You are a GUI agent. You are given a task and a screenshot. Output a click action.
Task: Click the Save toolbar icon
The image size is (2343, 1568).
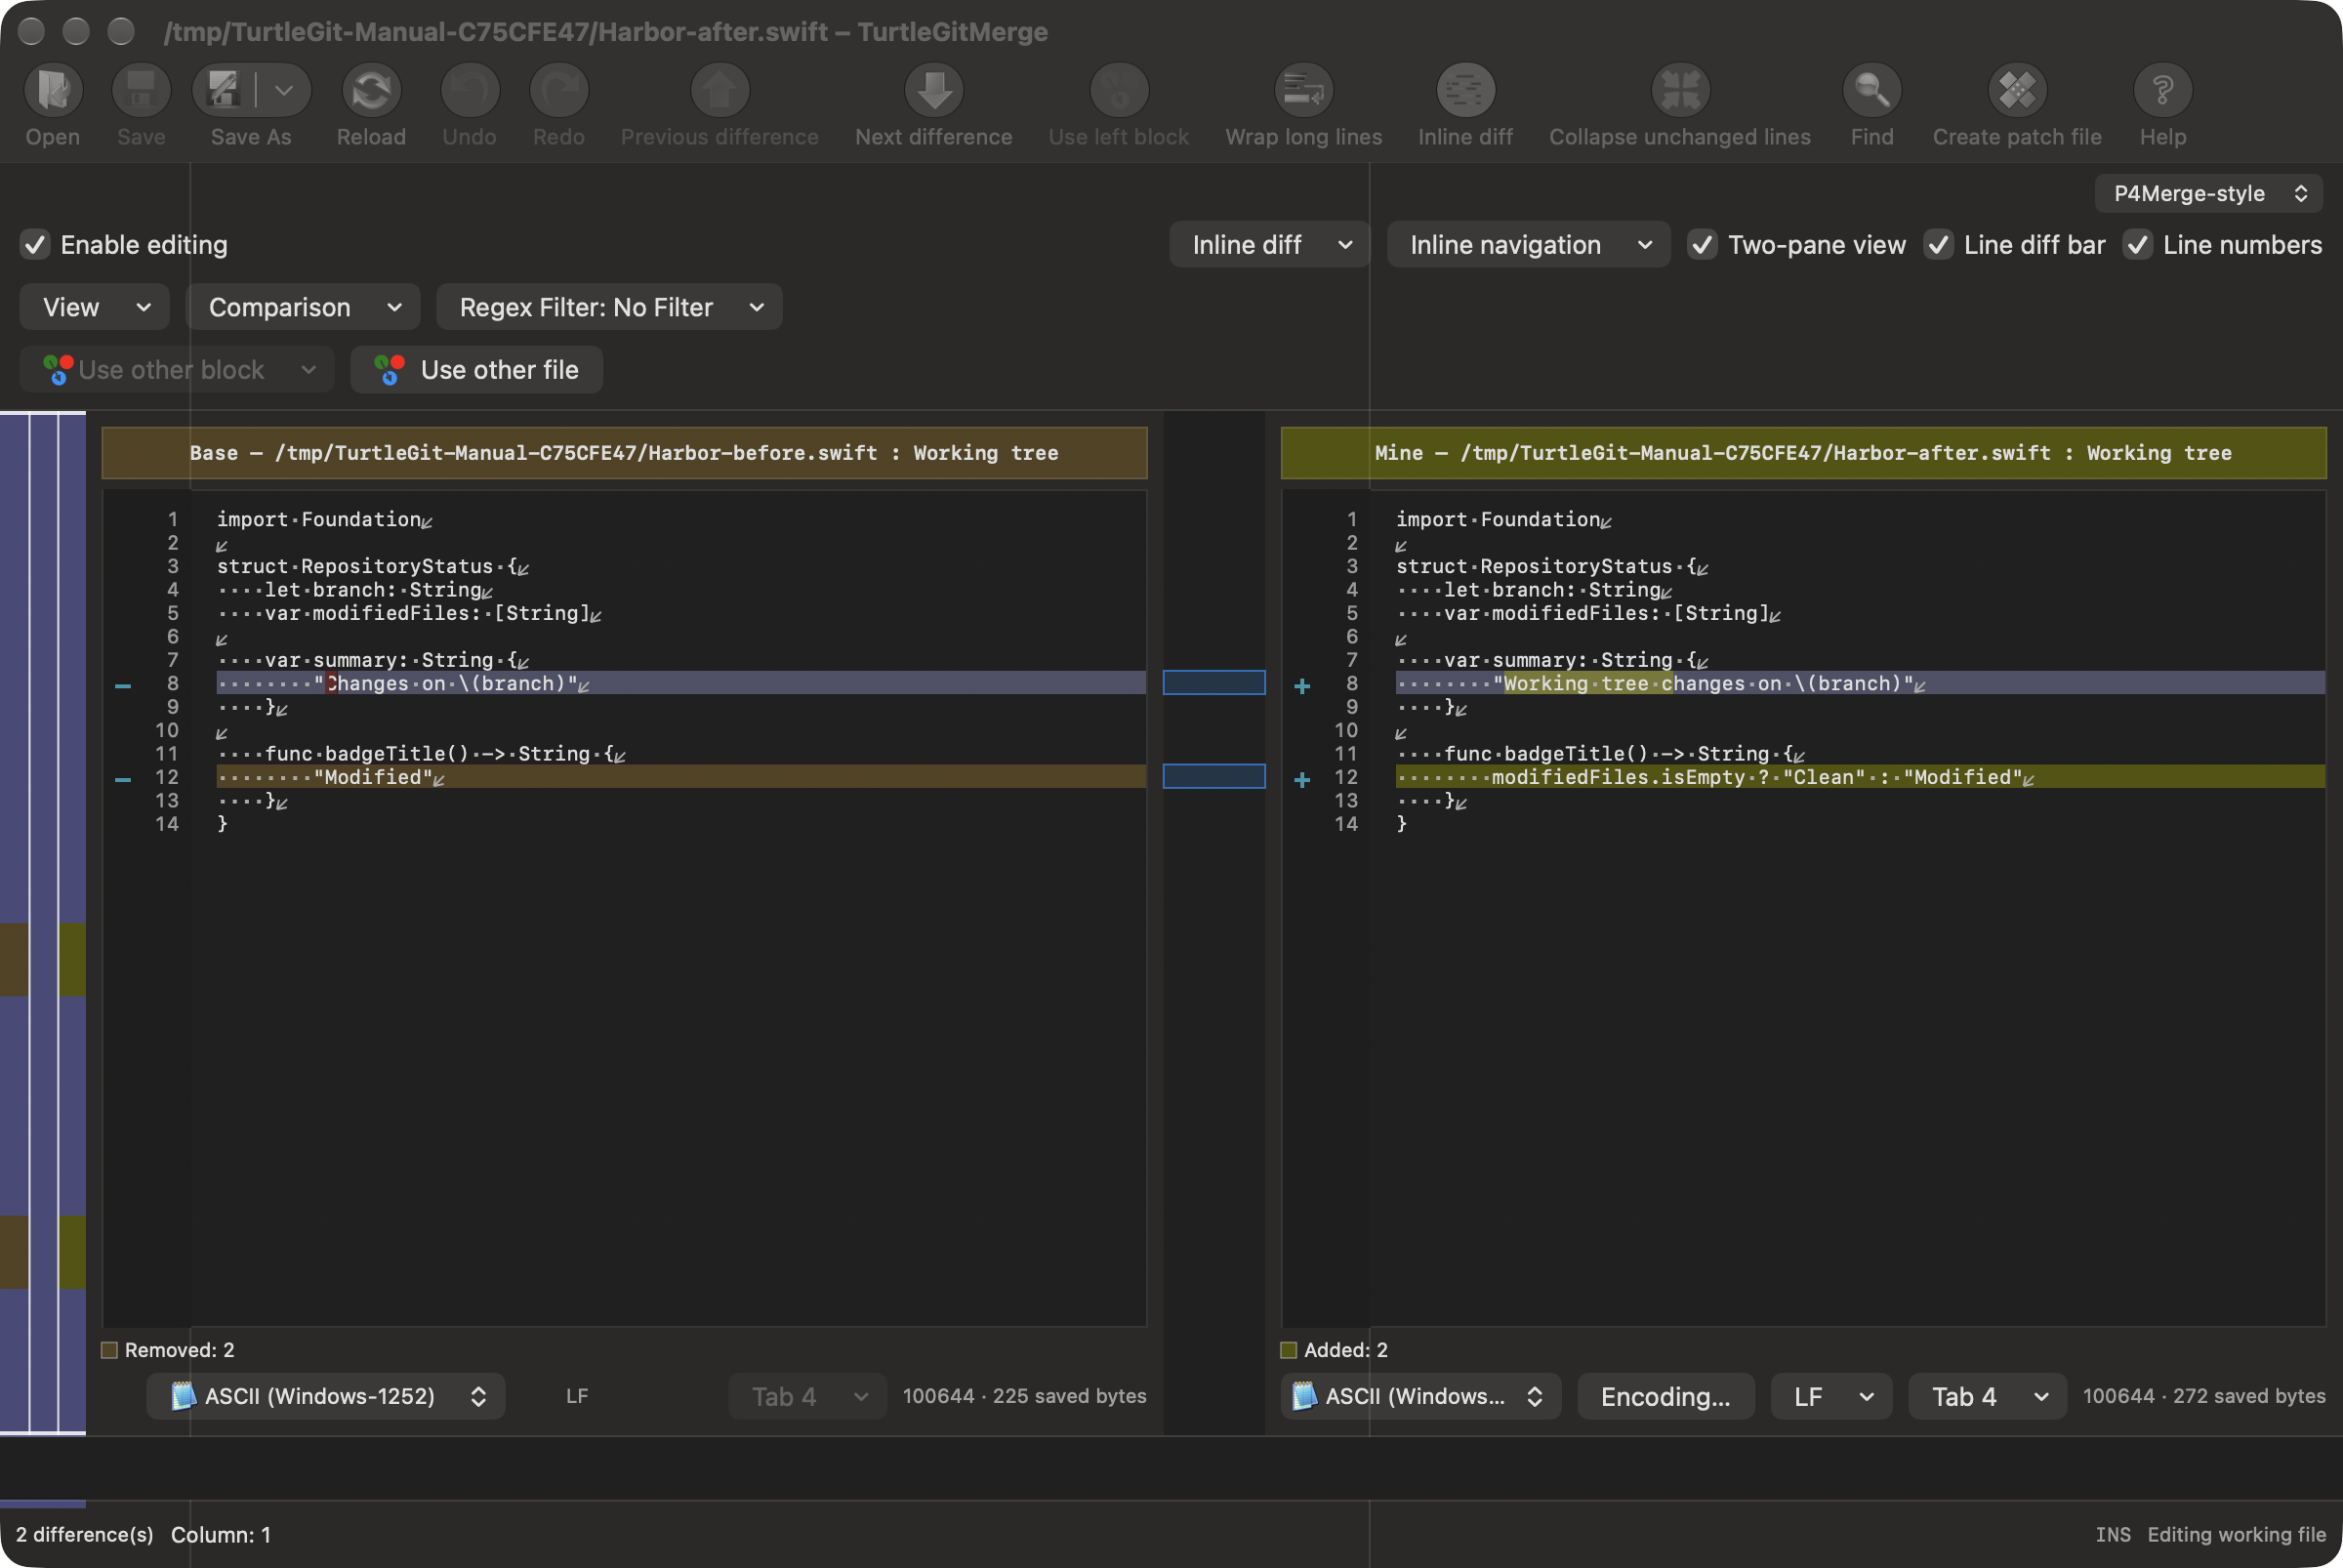[141, 90]
